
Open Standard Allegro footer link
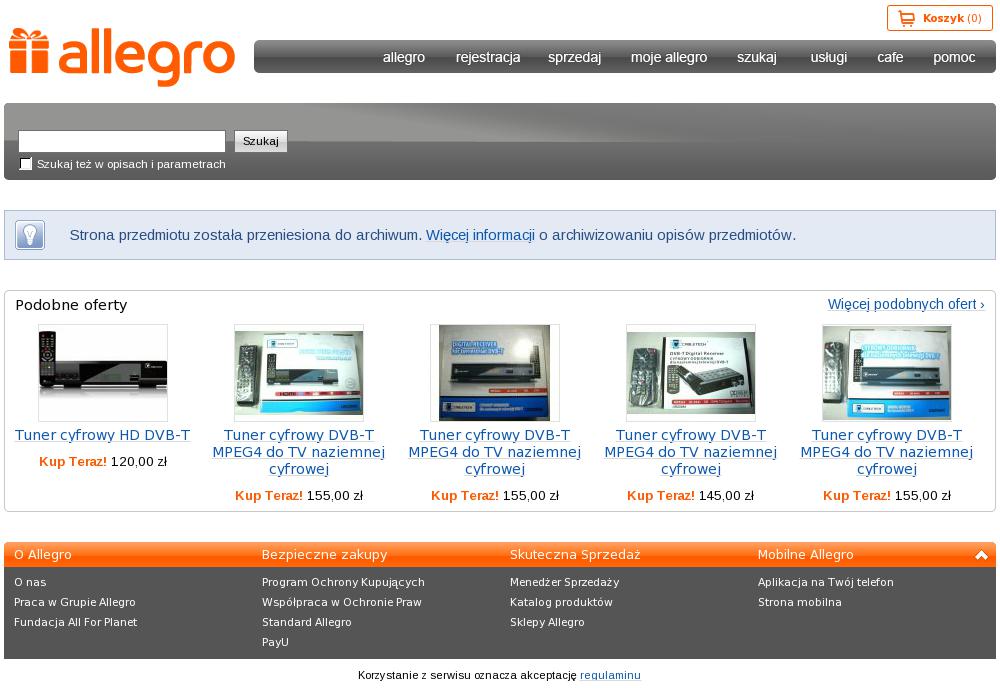306,622
